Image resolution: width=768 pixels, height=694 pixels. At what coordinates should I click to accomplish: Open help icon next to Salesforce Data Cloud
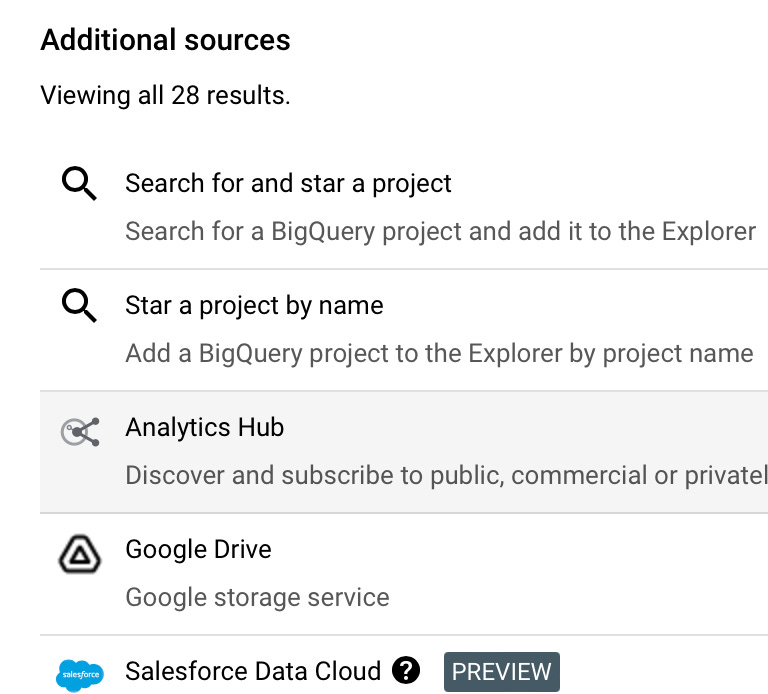click(x=406, y=671)
